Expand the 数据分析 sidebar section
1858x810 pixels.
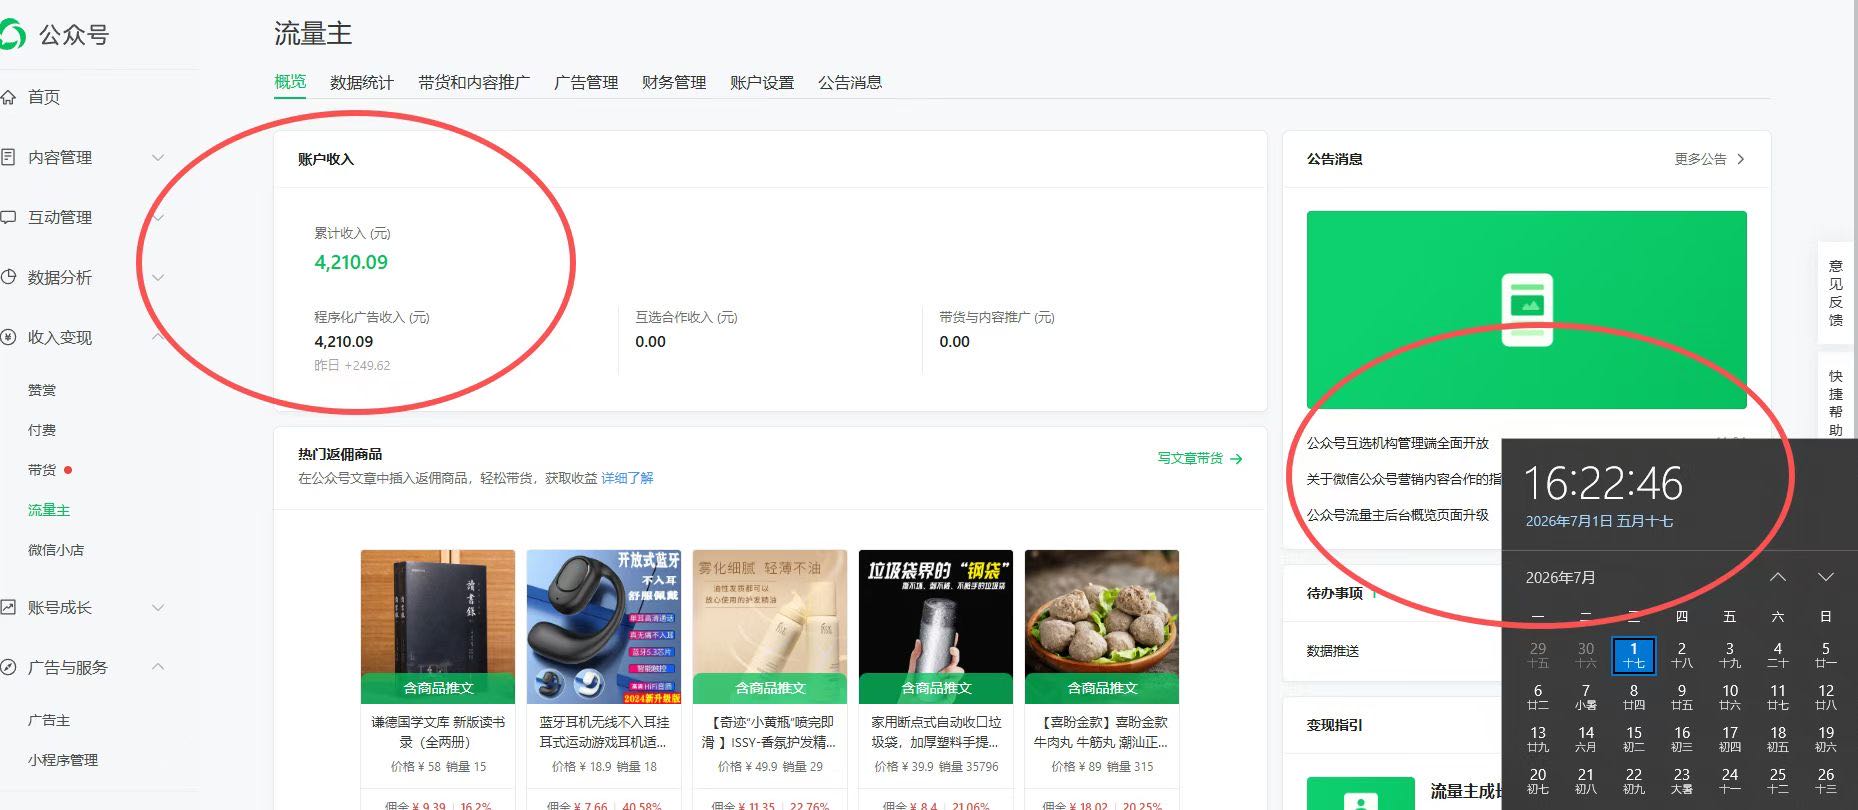[158, 278]
